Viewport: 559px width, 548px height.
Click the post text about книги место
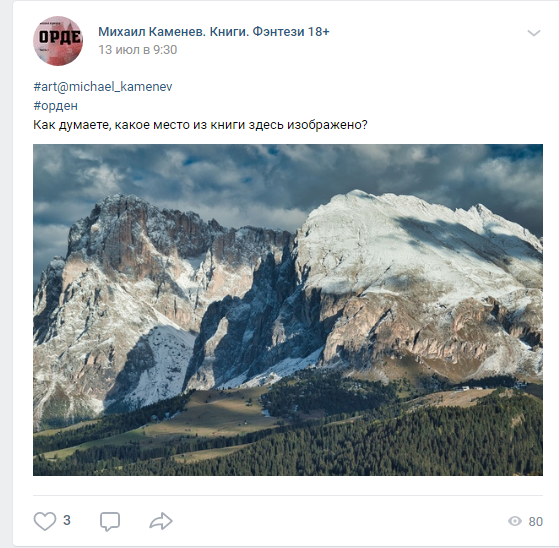(x=200, y=125)
